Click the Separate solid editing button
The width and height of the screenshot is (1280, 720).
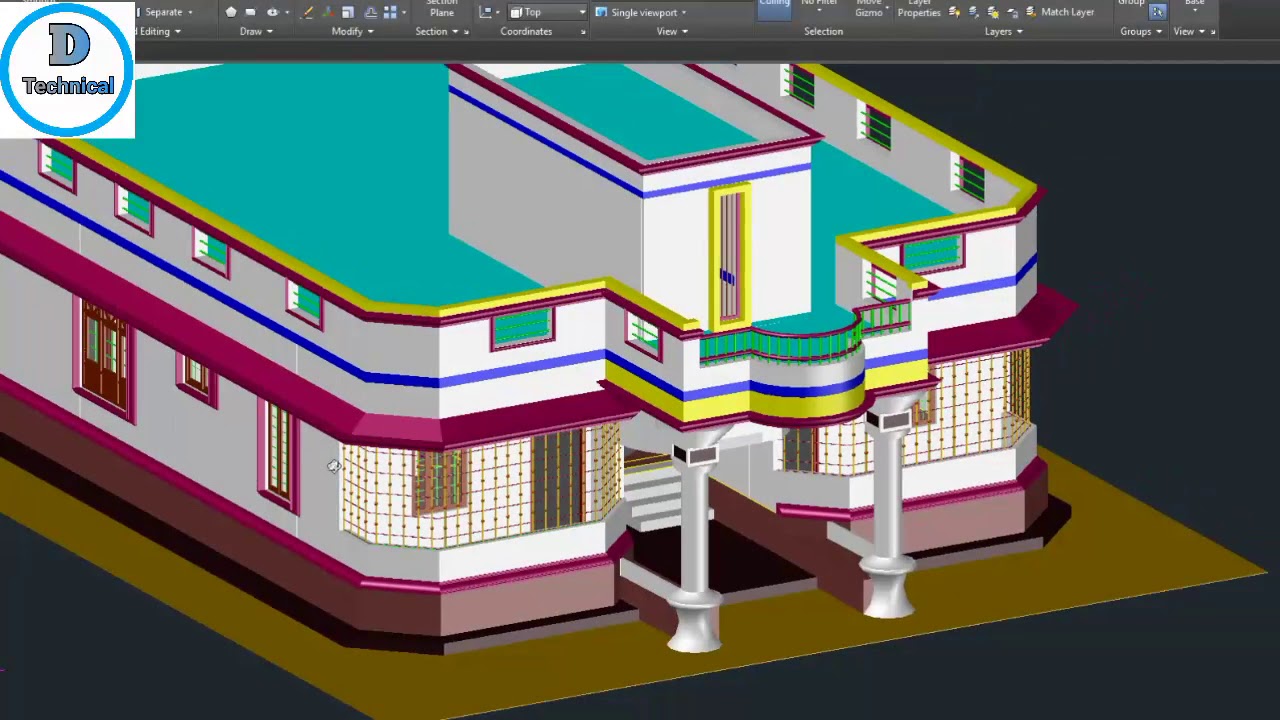coord(163,12)
